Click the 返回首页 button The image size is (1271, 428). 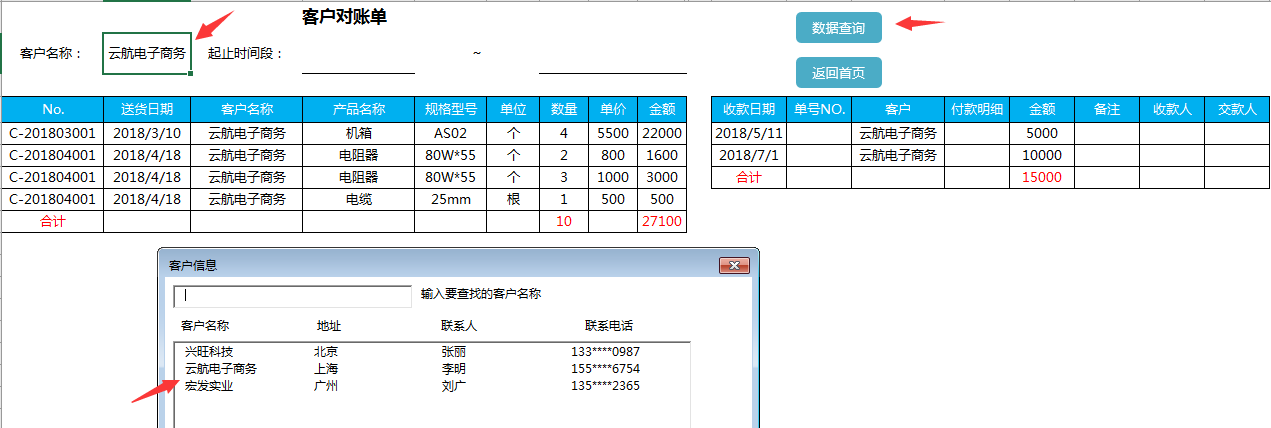(838, 73)
